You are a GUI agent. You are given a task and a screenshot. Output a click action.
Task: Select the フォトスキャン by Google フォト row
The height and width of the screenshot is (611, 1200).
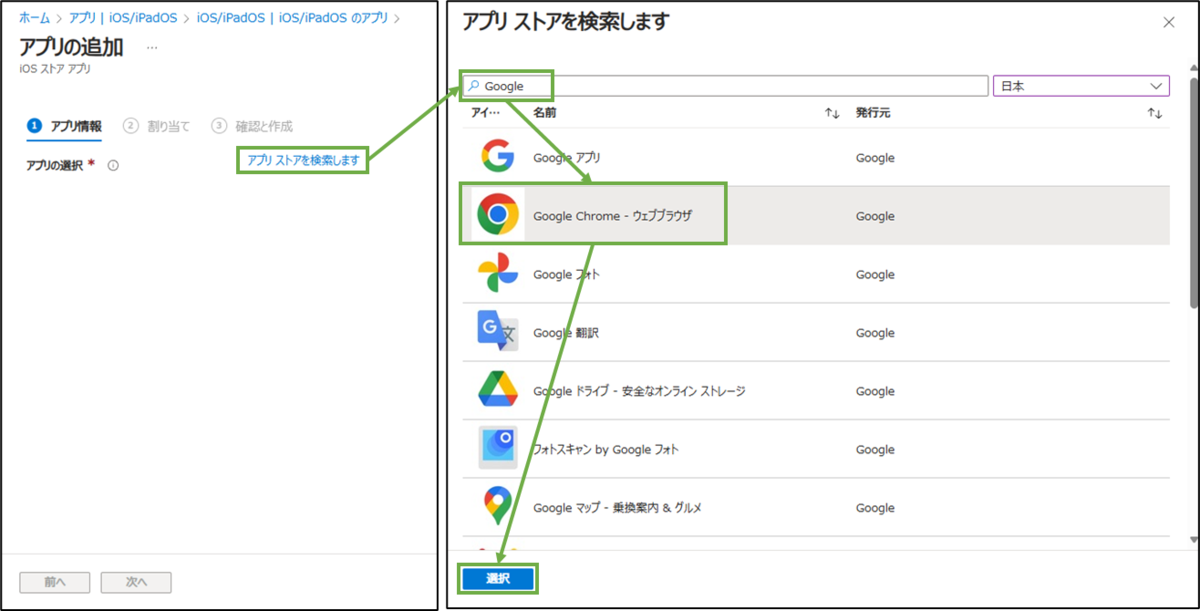point(814,449)
